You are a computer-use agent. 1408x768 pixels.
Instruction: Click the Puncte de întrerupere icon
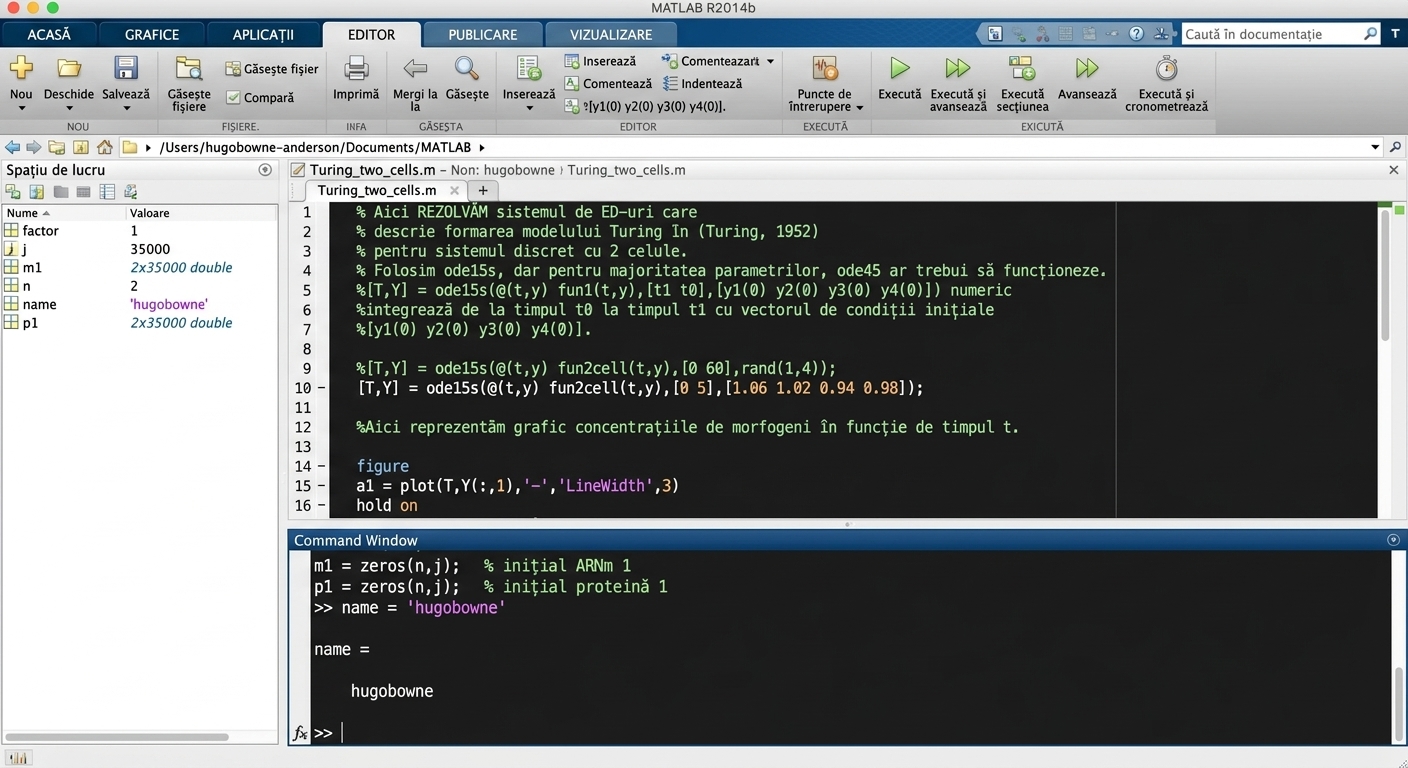(825, 68)
